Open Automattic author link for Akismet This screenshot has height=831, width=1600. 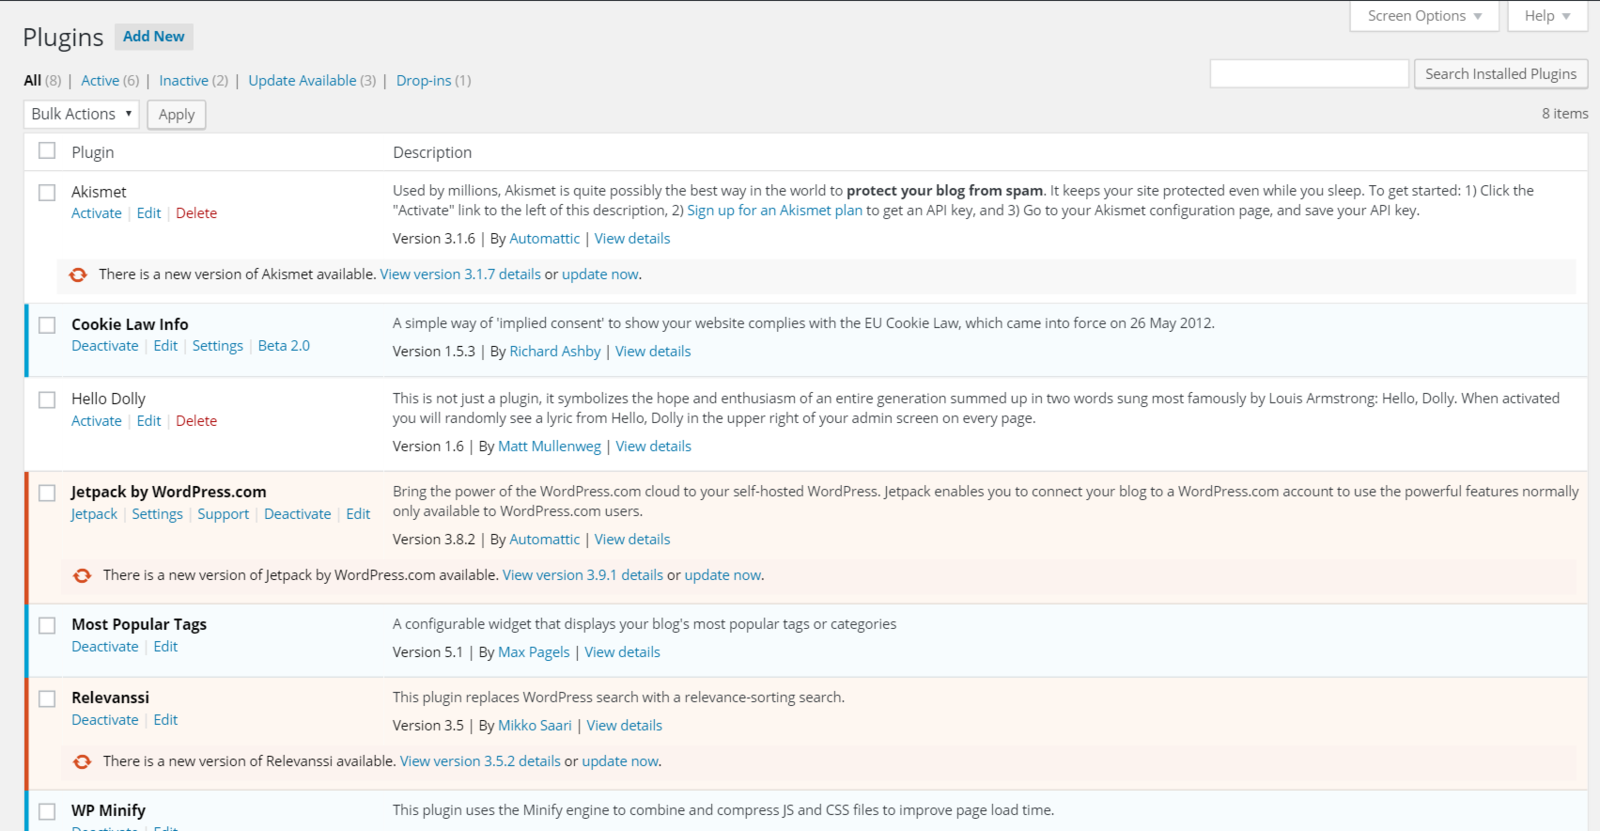[x=544, y=238]
